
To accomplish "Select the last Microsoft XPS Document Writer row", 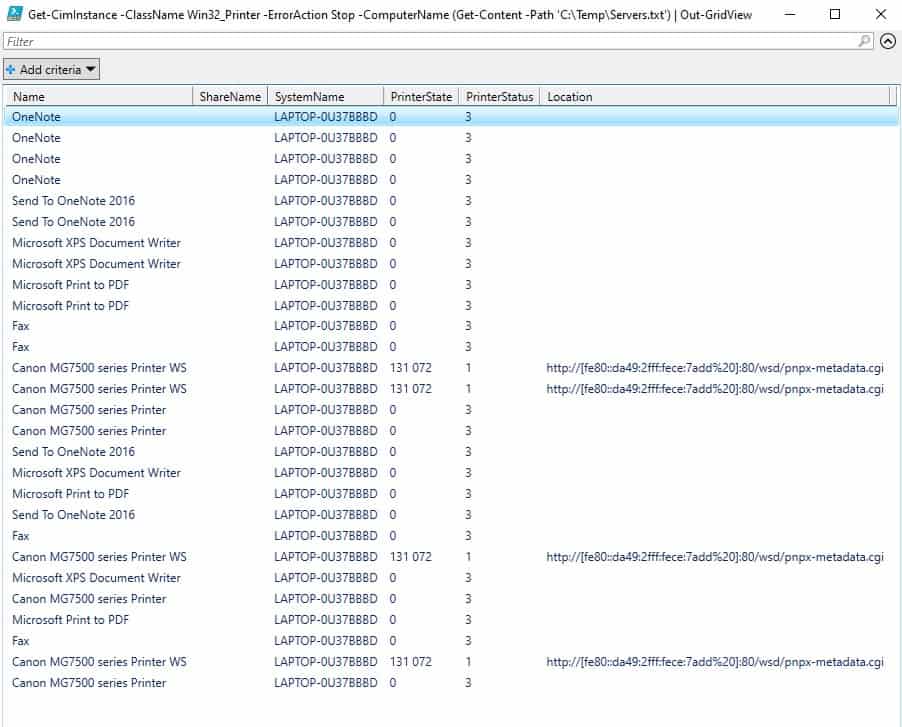I will click(x=452, y=577).
